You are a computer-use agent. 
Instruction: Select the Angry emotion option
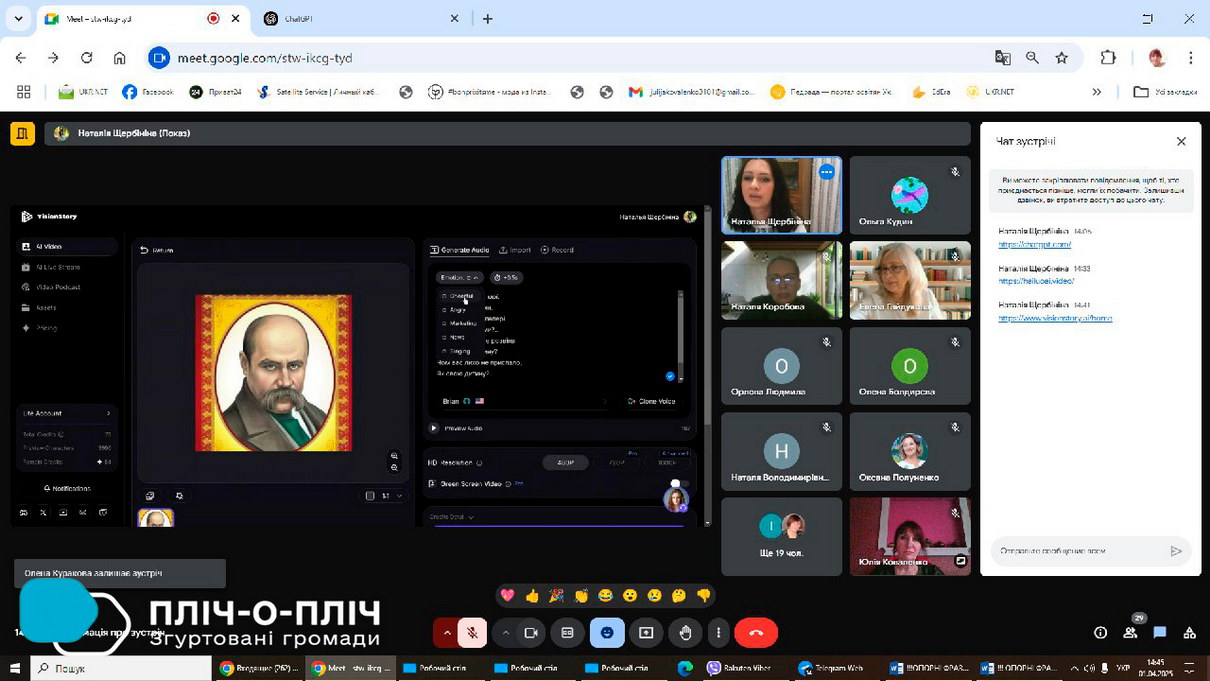click(455, 310)
